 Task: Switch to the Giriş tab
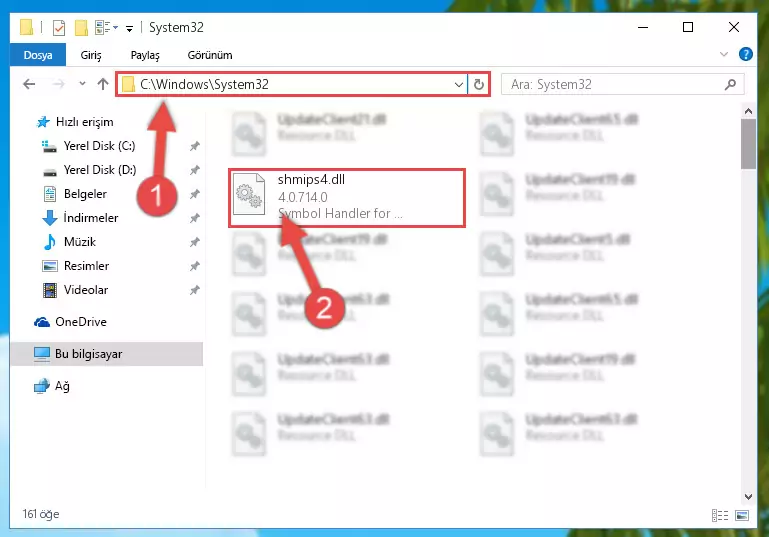pos(91,55)
